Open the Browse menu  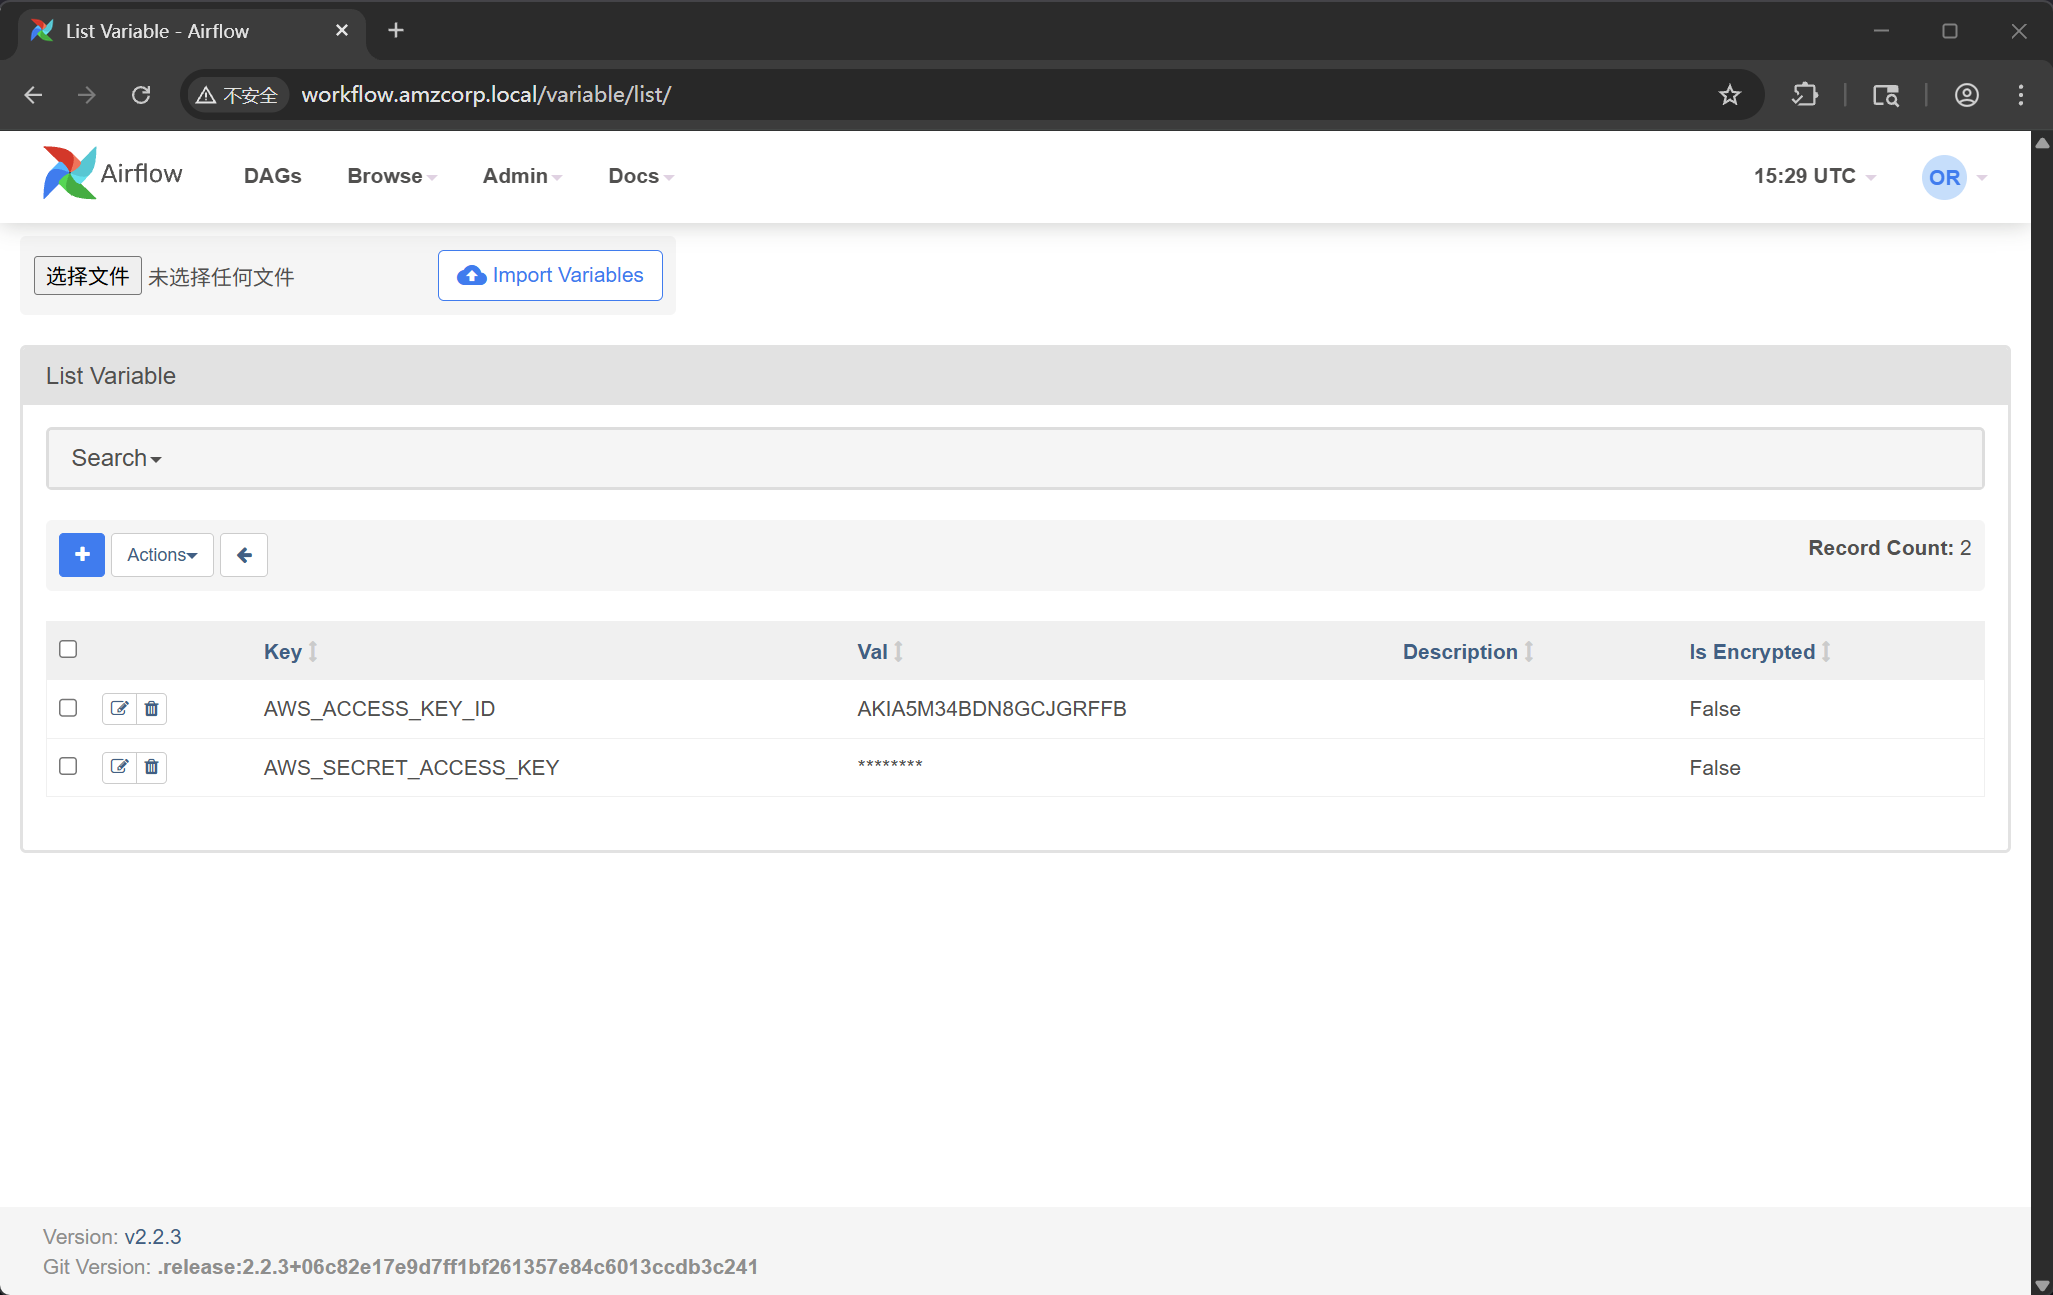click(x=391, y=176)
